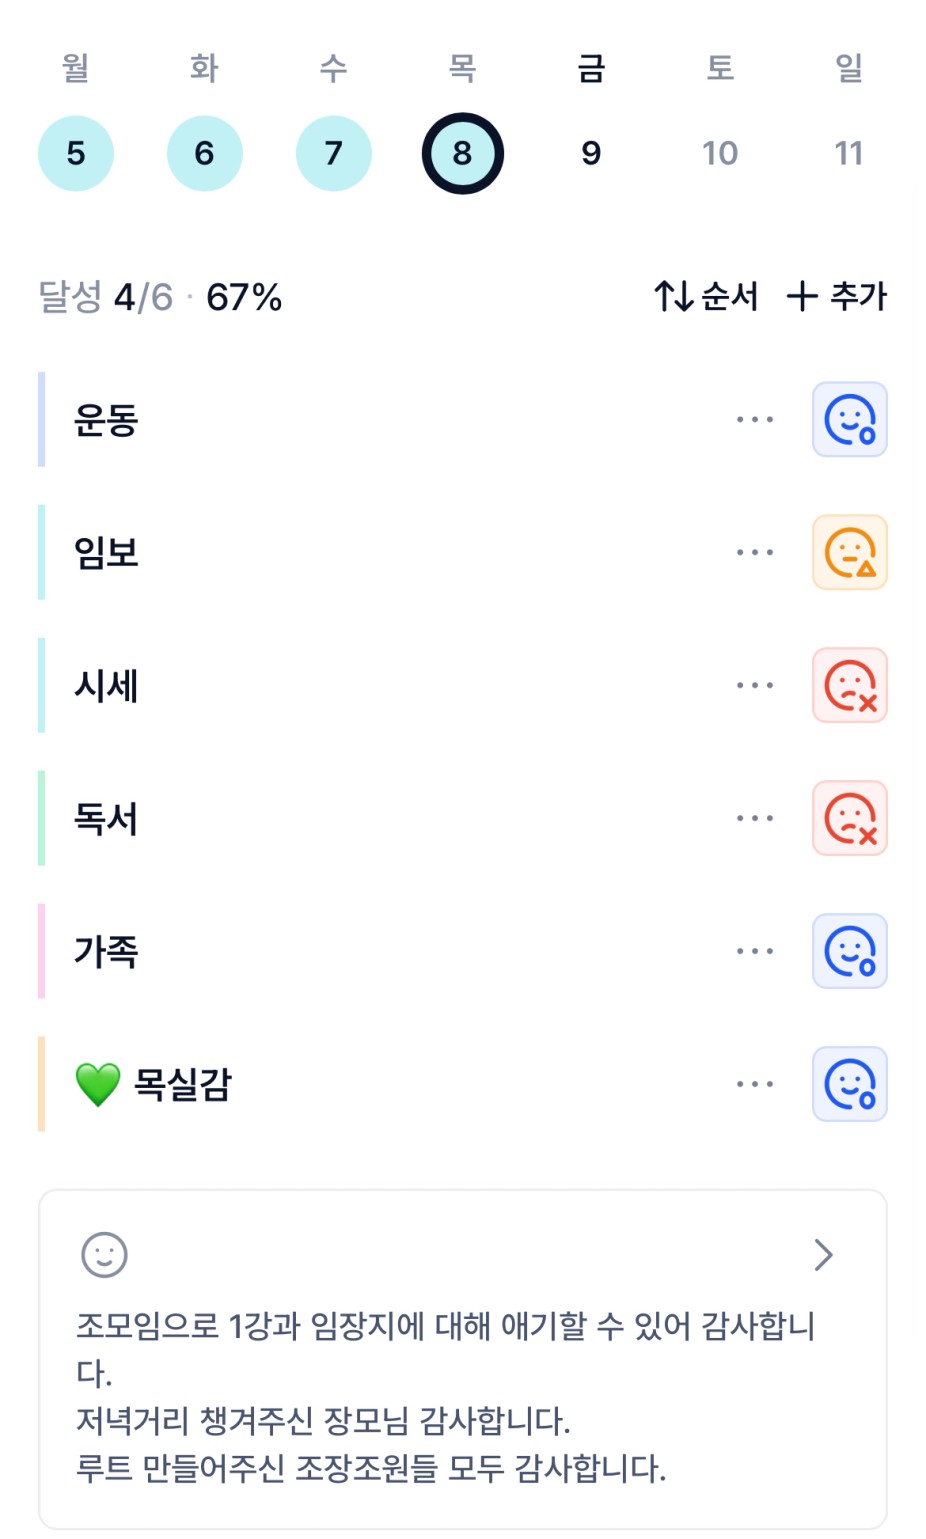Select Friday the 9th in week bar

point(591,153)
